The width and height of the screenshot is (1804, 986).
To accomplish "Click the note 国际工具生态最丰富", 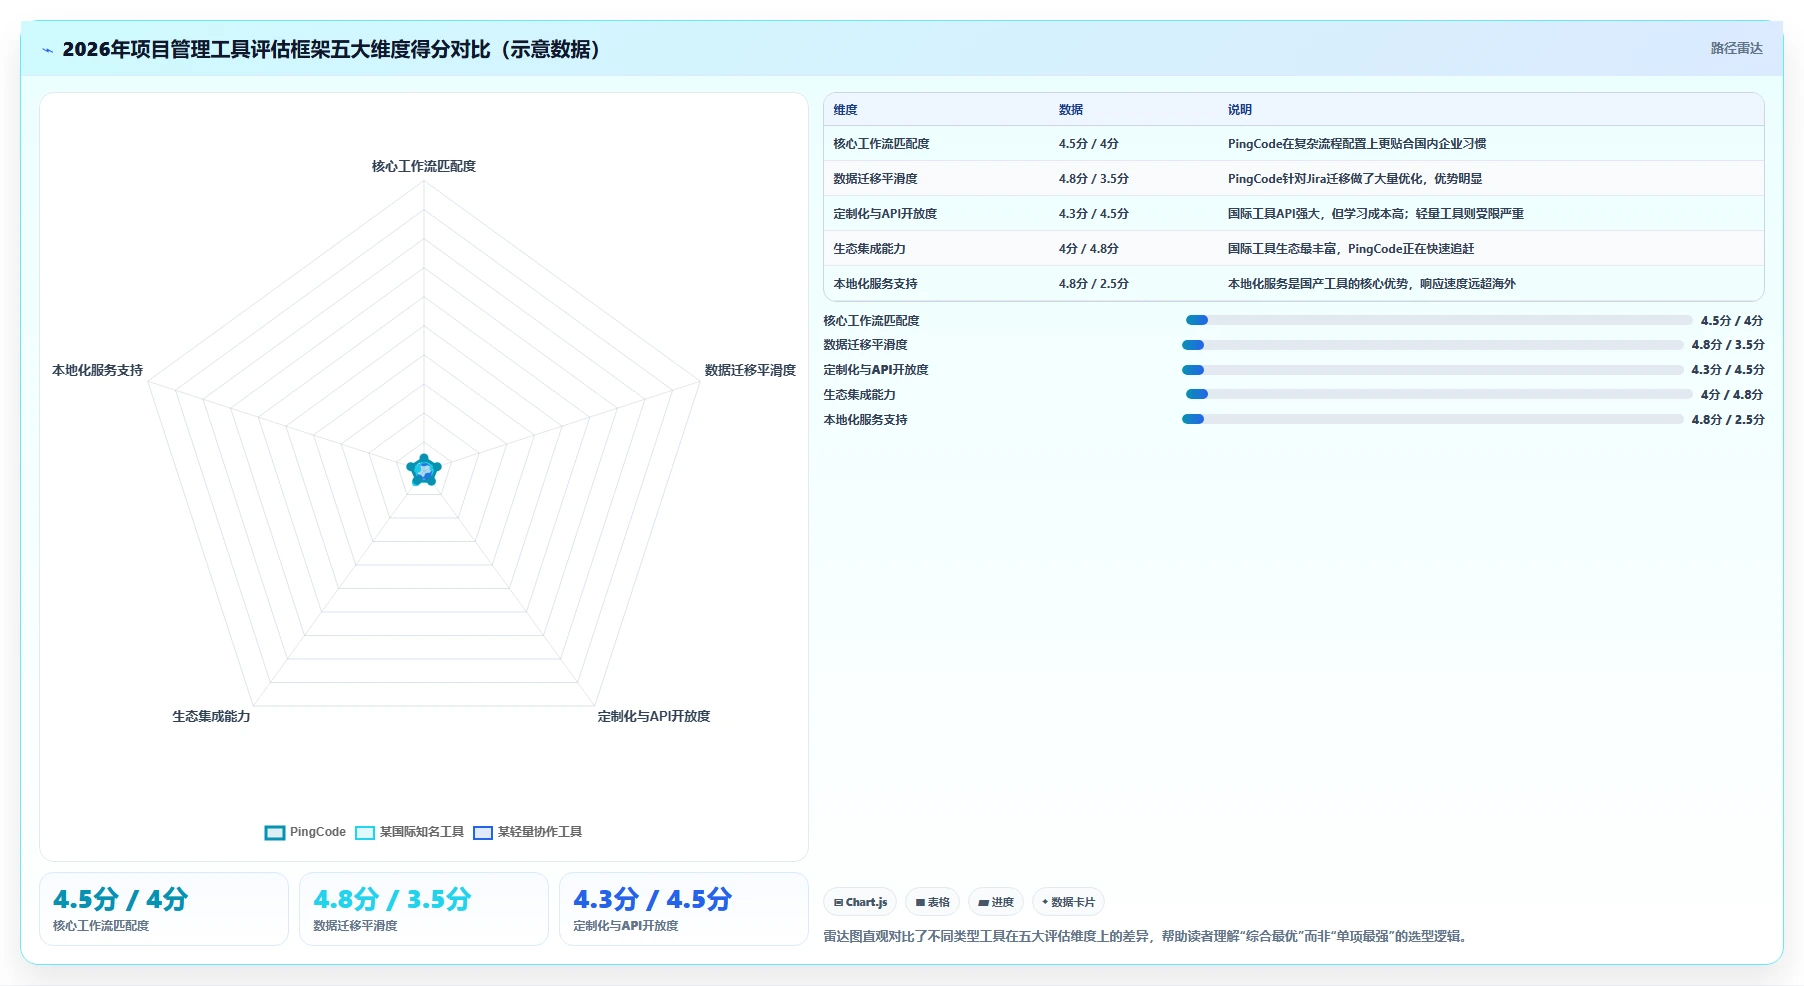I will (1351, 249).
